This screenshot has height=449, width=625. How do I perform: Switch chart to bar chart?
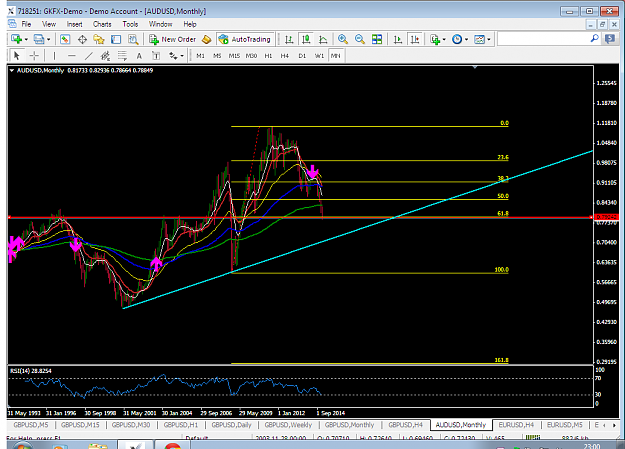point(289,39)
